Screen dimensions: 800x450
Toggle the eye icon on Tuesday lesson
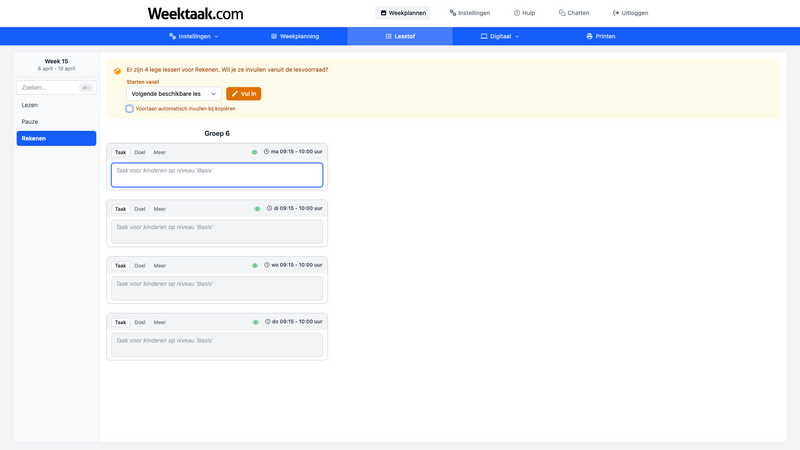(x=257, y=209)
